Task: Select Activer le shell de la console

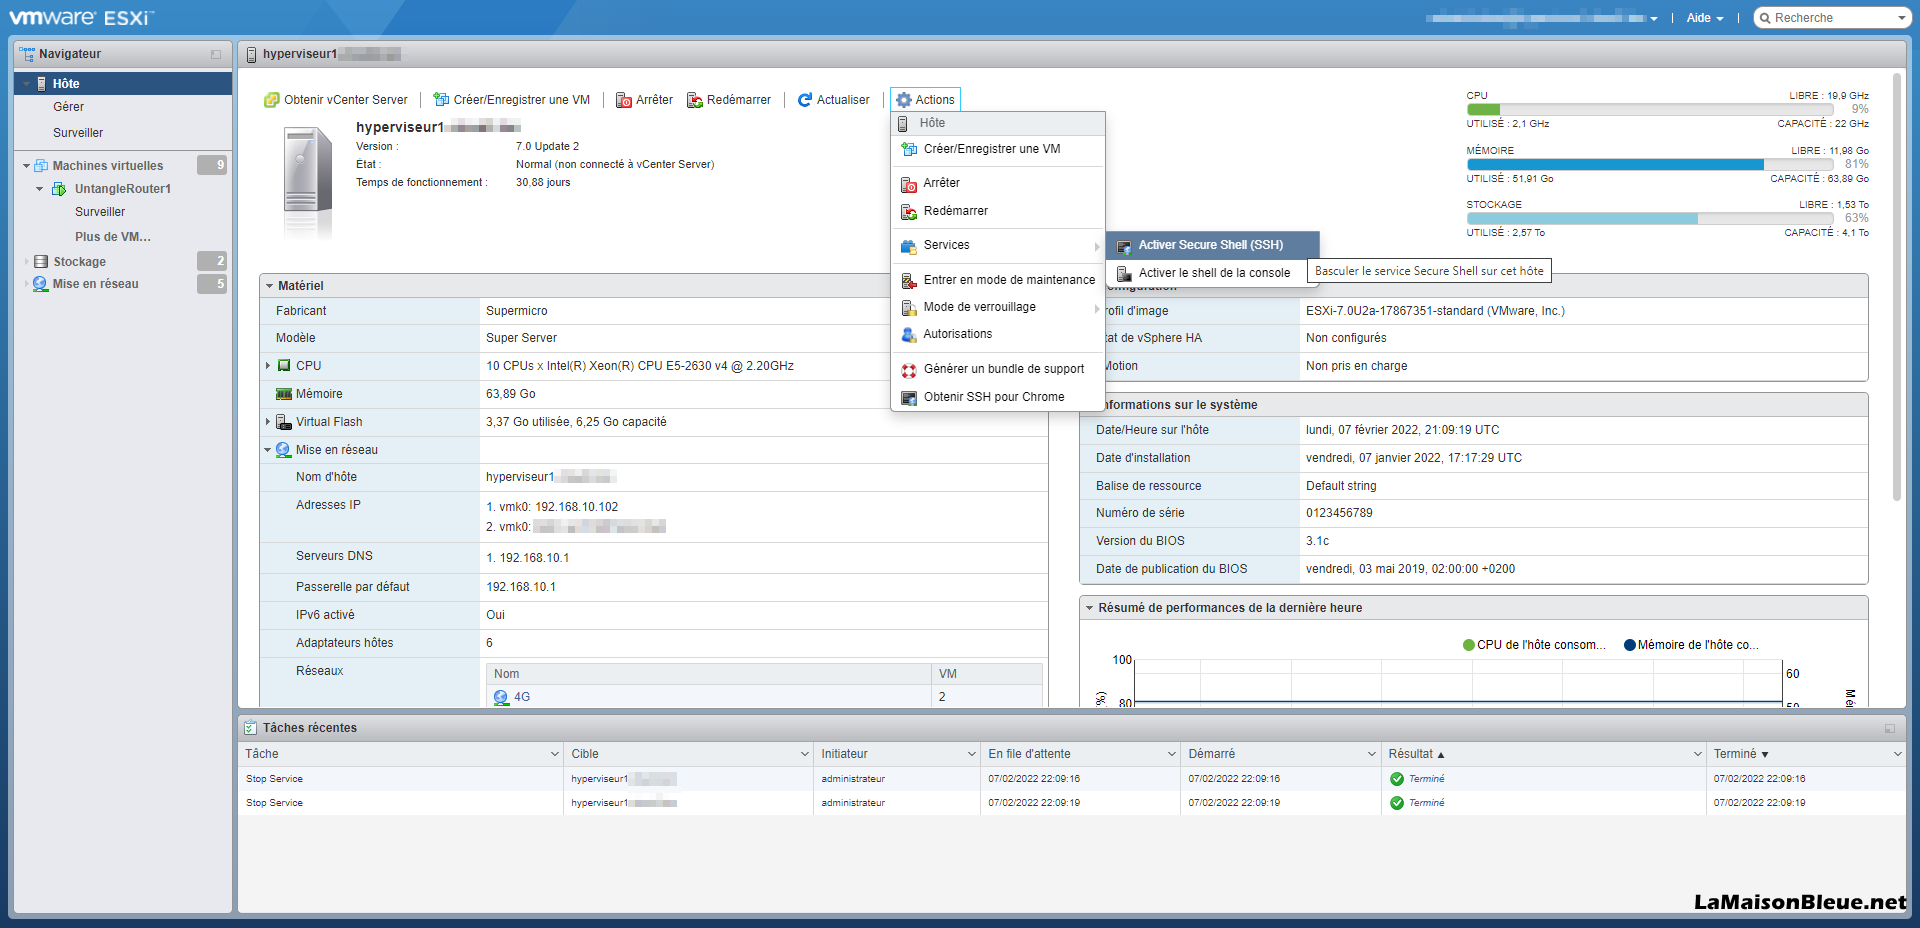Action: click(1213, 273)
